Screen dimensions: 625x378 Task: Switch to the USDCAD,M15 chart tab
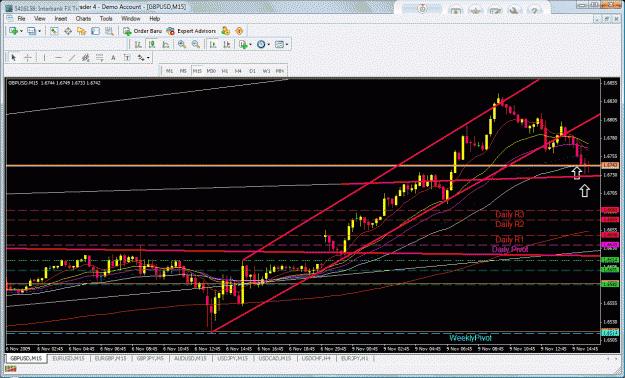point(275,358)
